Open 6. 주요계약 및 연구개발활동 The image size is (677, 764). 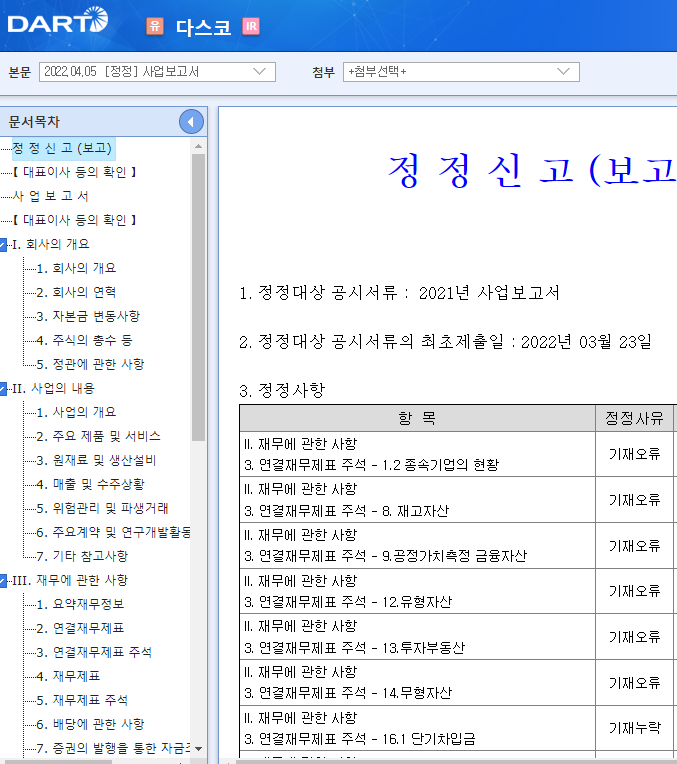[x=113, y=532]
